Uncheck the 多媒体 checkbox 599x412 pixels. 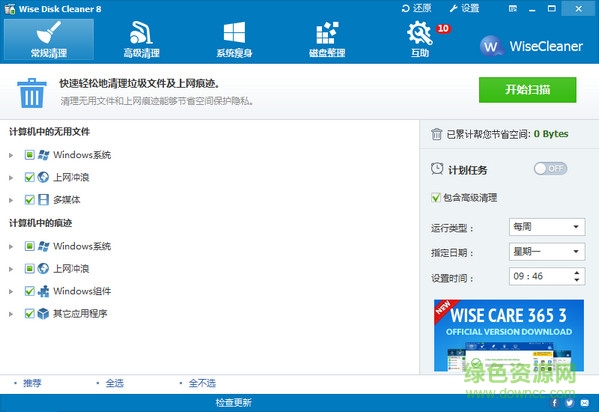pos(29,200)
